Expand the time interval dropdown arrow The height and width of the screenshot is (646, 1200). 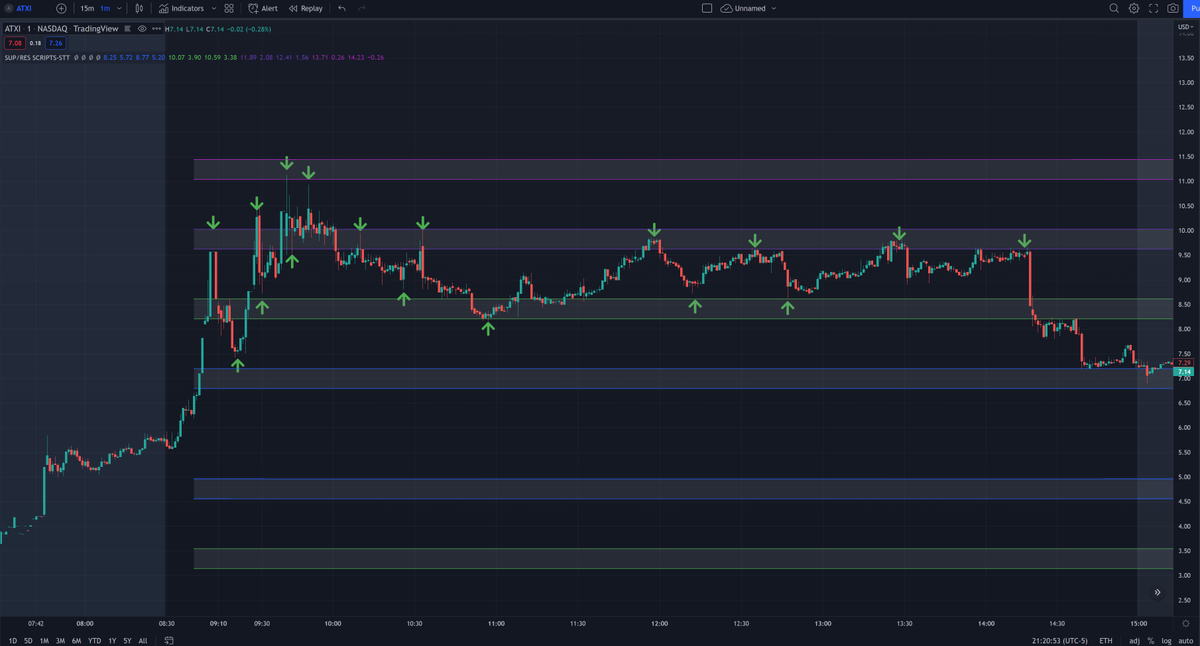pos(120,8)
